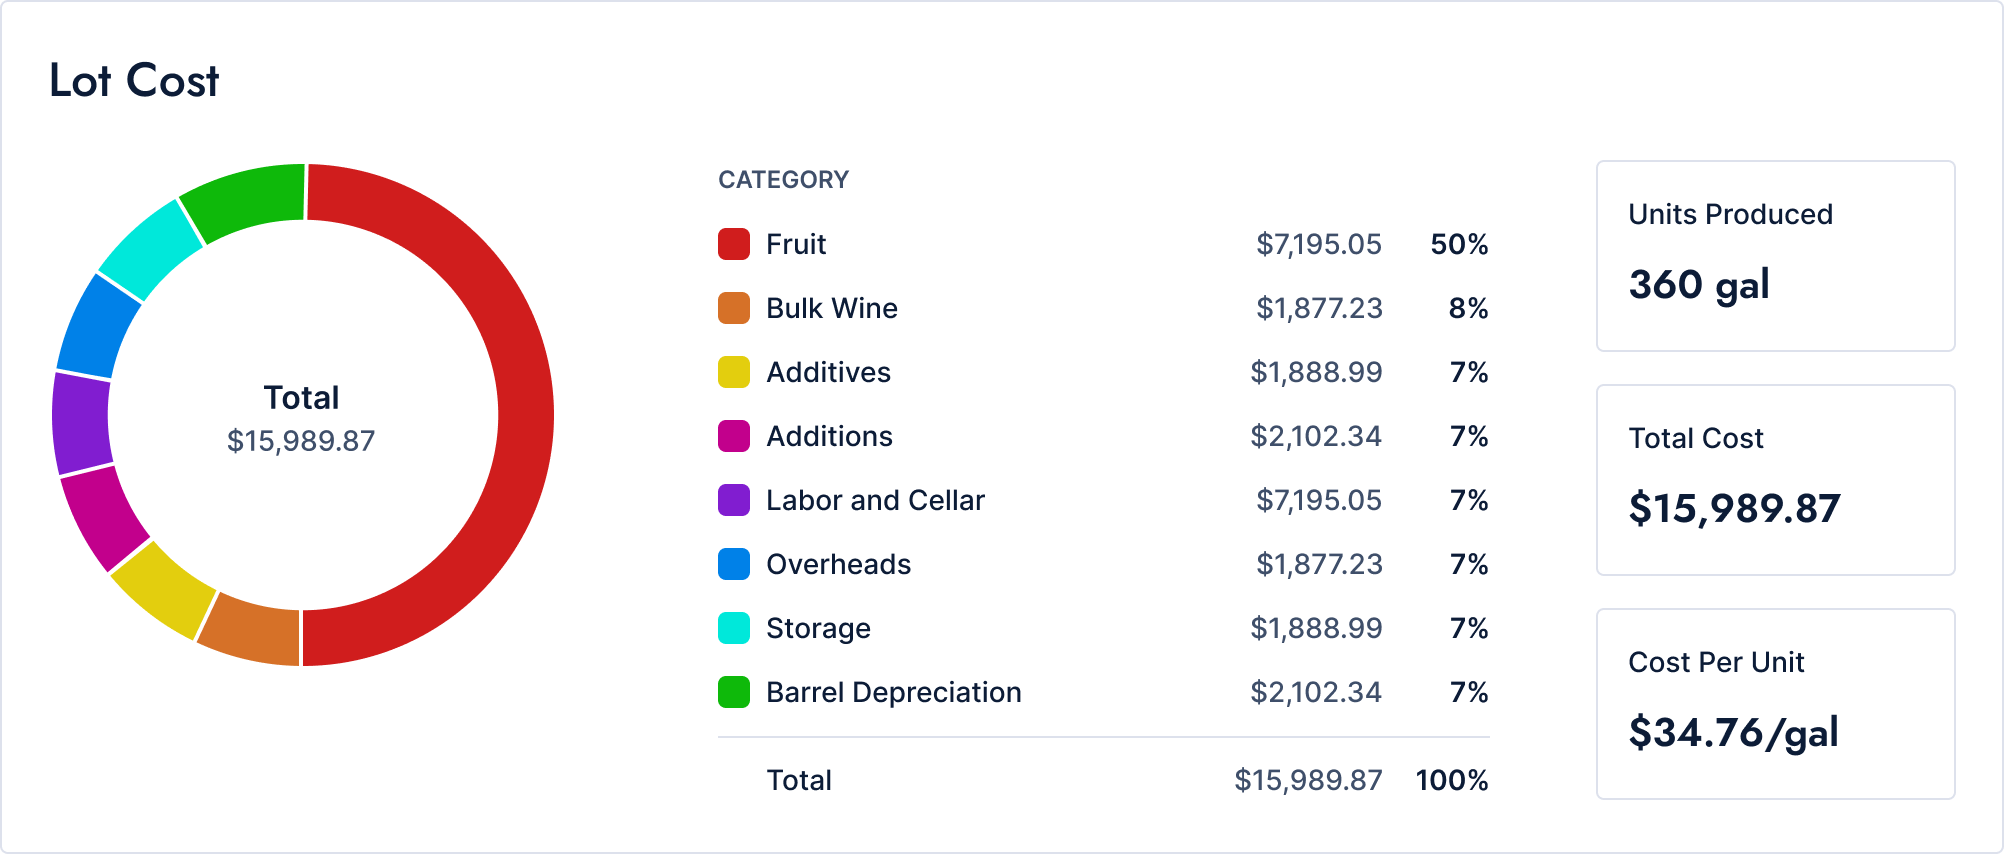The image size is (2004, 854).
Task: Click the Units Produced card
Action: pyautogui.click(x=1775, y=256)
